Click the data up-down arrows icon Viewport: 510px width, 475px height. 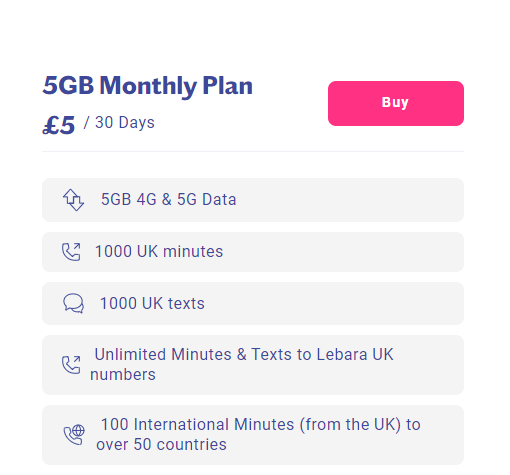(x=73, y=200)
